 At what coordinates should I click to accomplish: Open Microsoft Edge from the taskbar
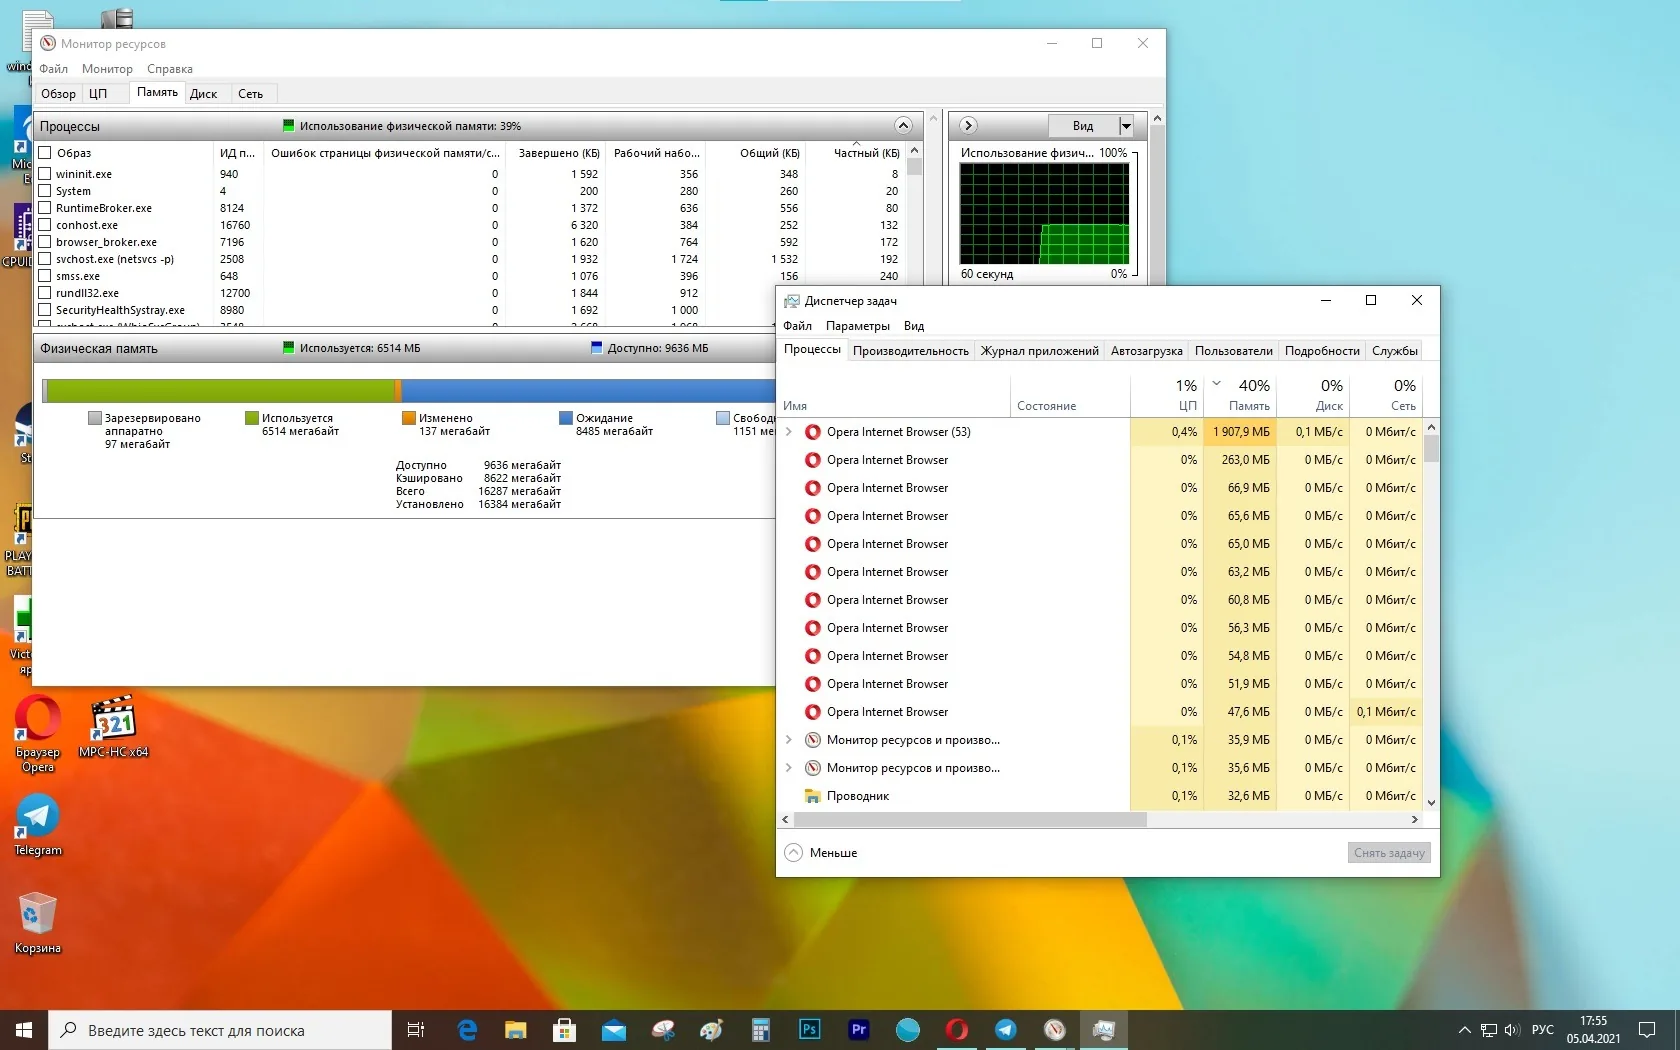466,1029
